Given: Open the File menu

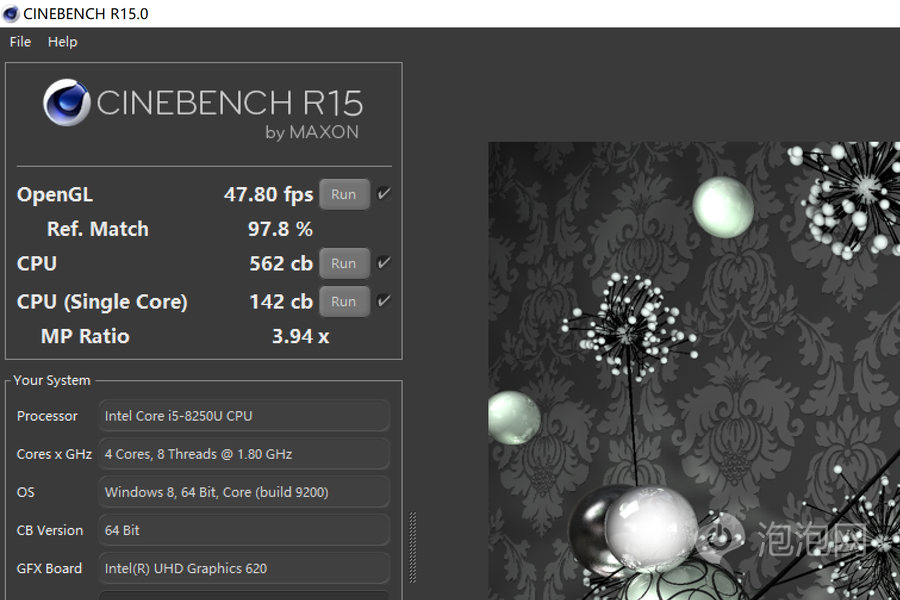Looking at the screenshot, I should point(20,42).
